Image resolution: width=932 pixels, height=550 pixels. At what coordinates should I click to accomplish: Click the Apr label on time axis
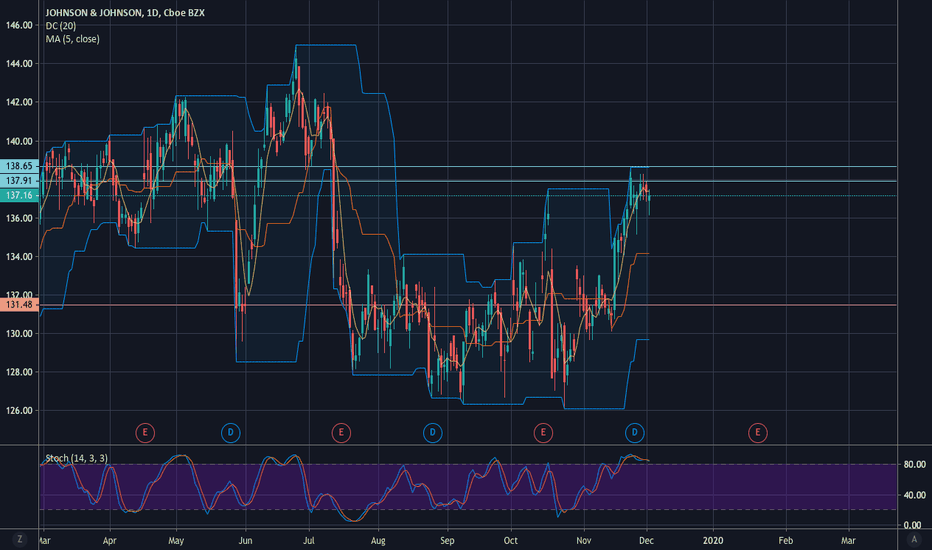click(109, 540)
